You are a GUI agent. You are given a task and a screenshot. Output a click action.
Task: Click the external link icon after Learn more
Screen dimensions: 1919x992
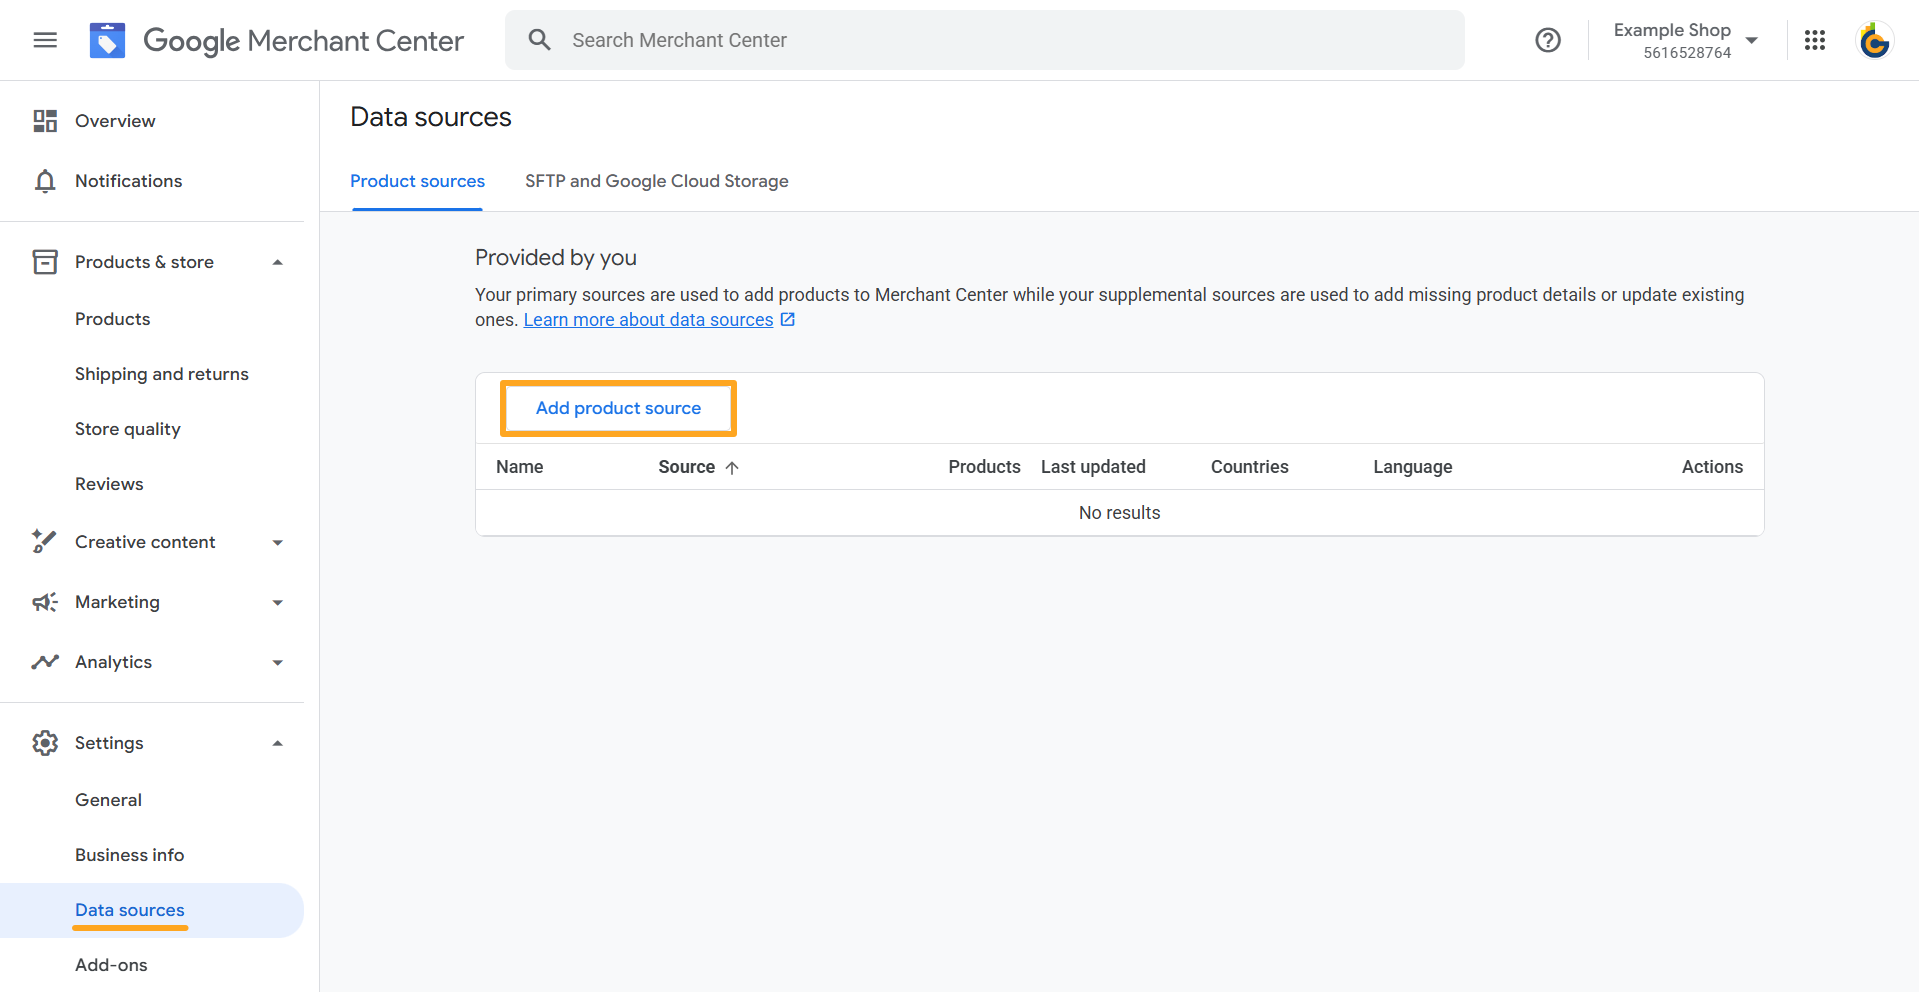(x=788, y=319)
